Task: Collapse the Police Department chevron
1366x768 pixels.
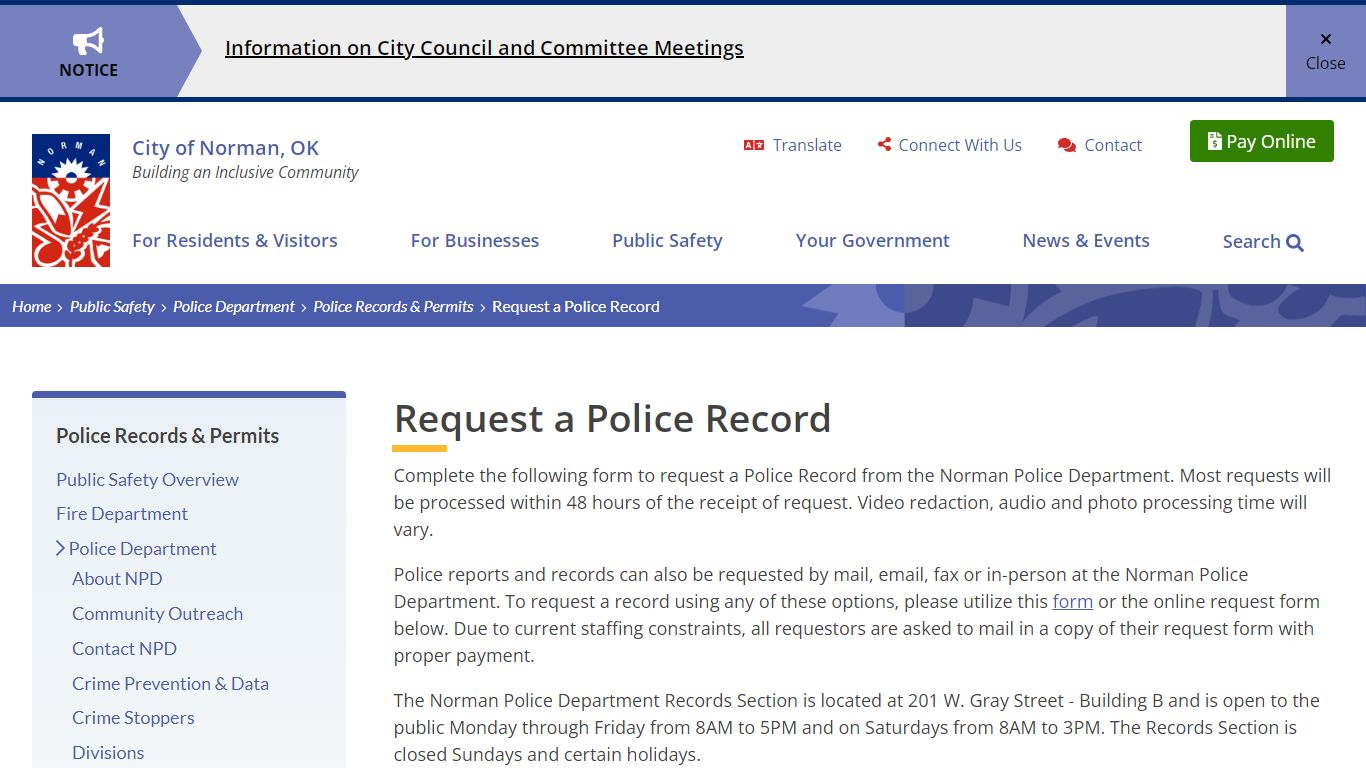Action: click(x=60, y=548)
